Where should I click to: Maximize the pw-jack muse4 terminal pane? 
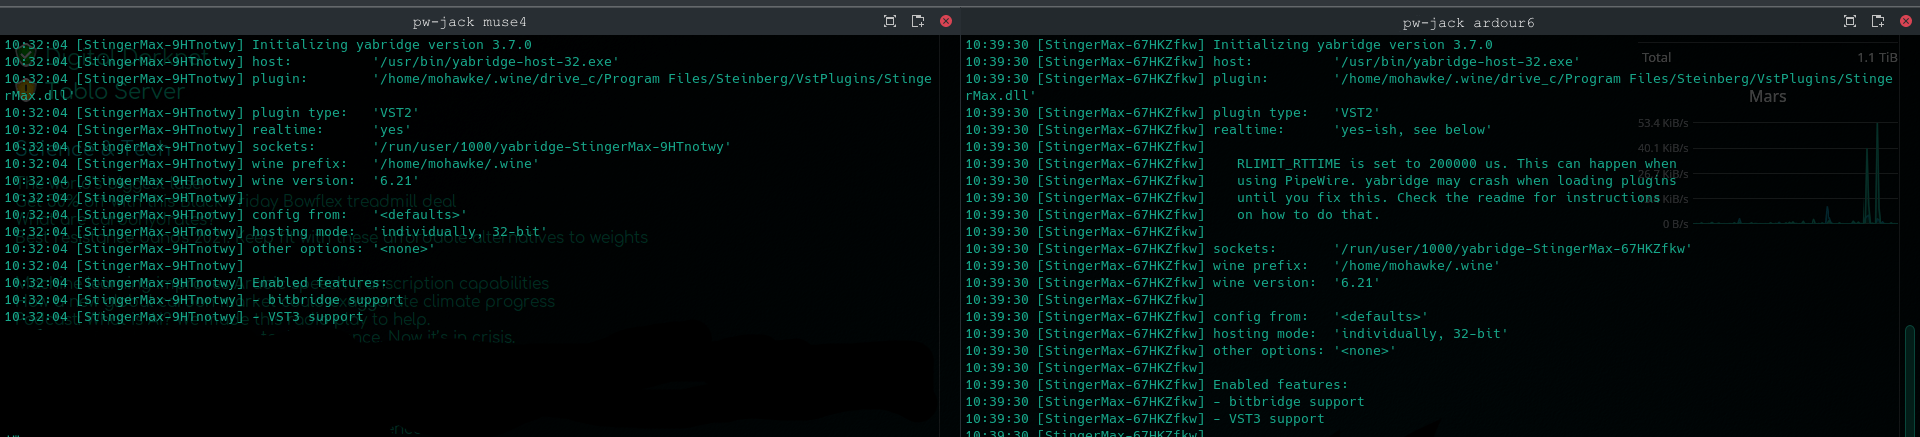[890, 21]
